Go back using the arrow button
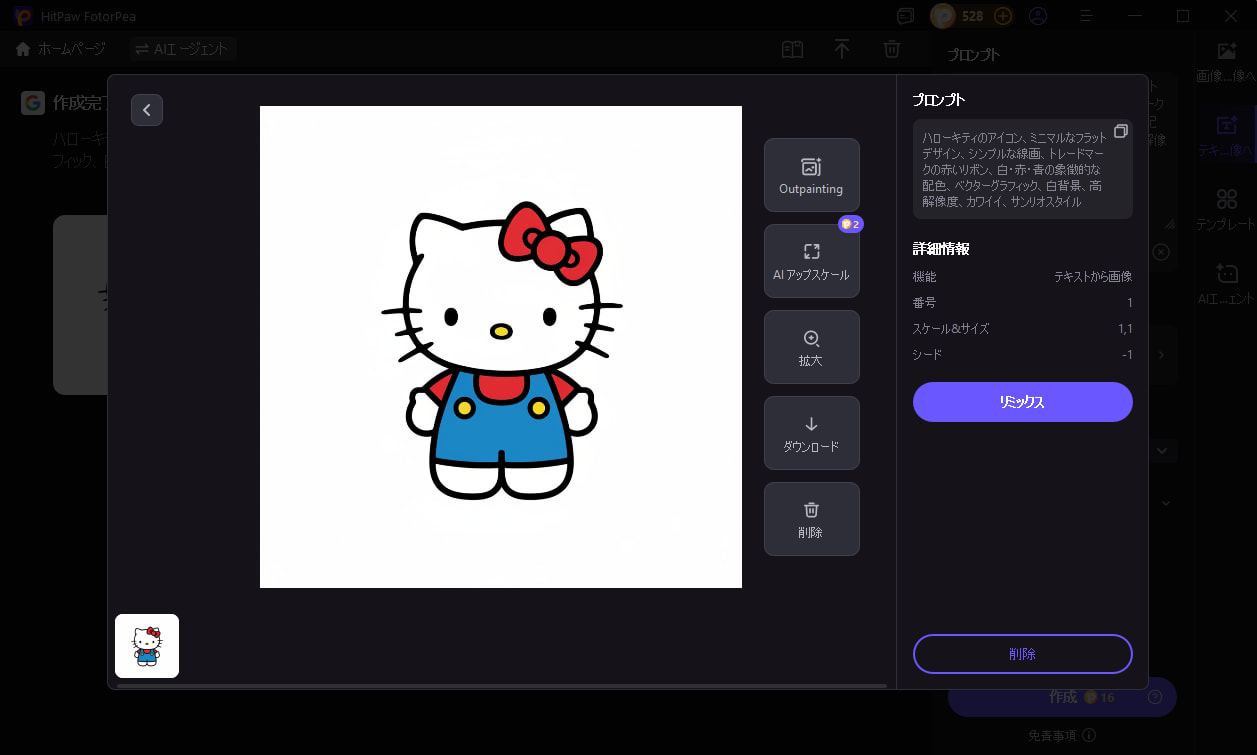Screen dimensions: 1257x755 coord(147,110)
